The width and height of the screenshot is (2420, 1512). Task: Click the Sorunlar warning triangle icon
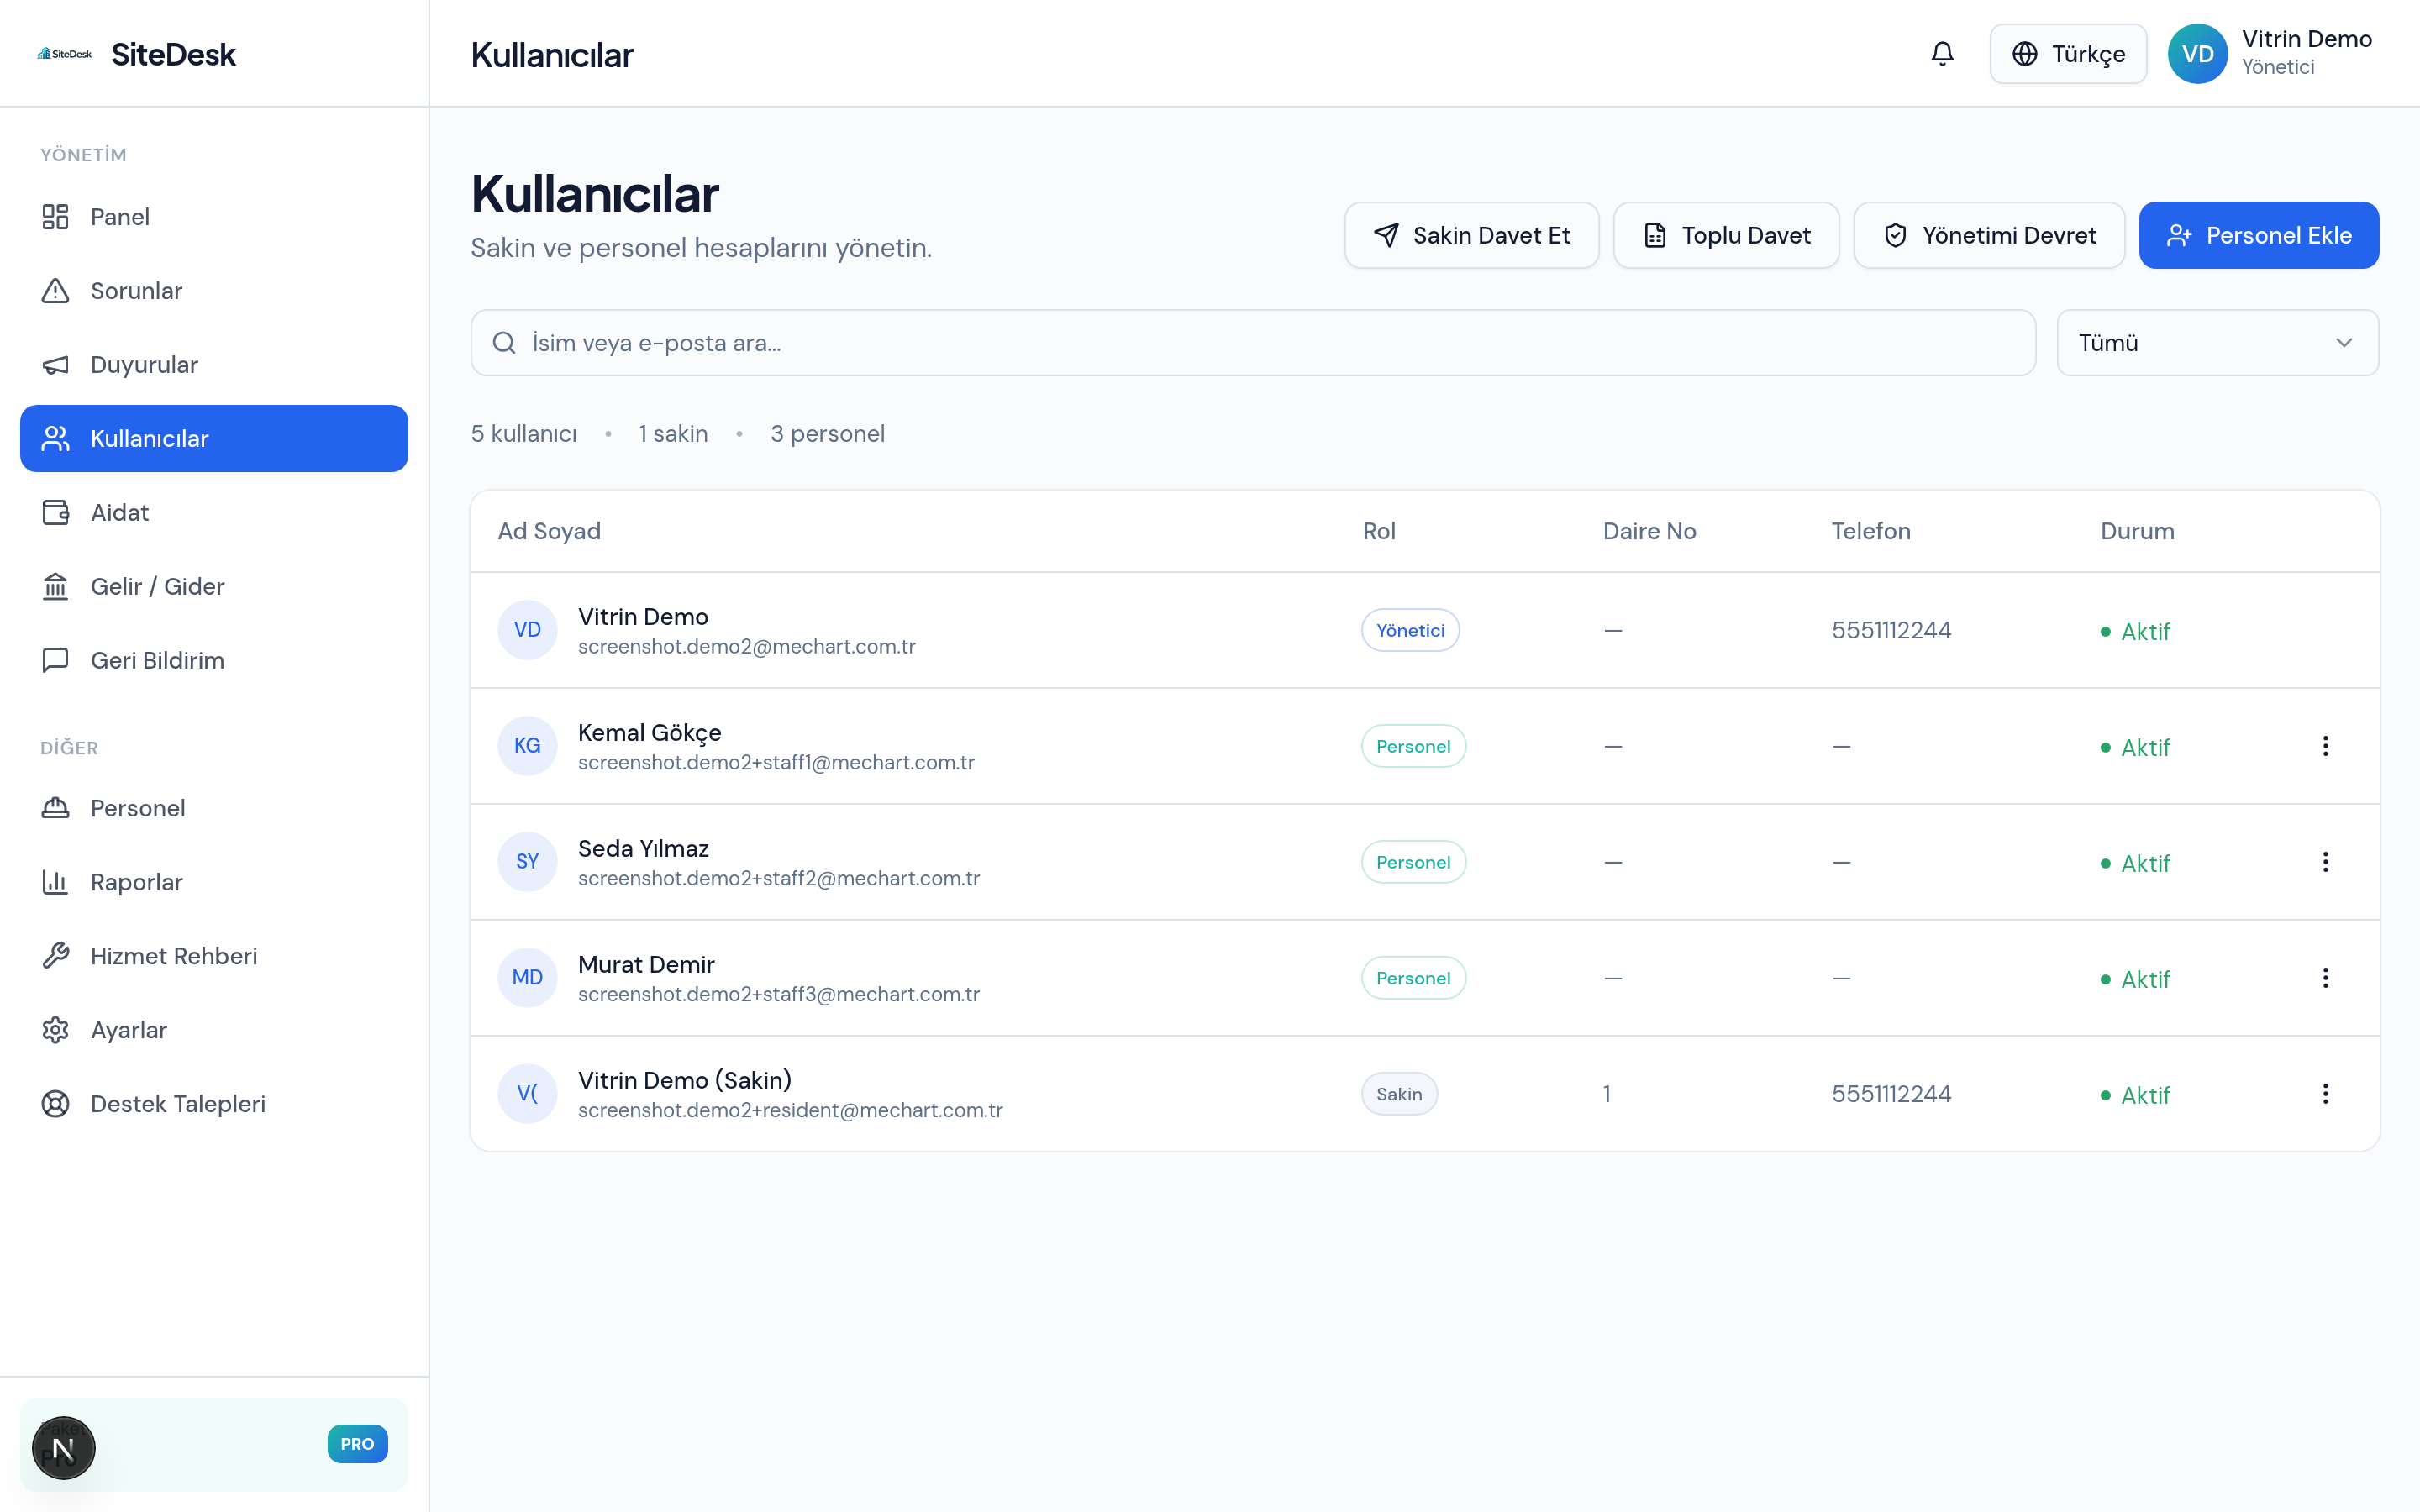tap(55, 291)
